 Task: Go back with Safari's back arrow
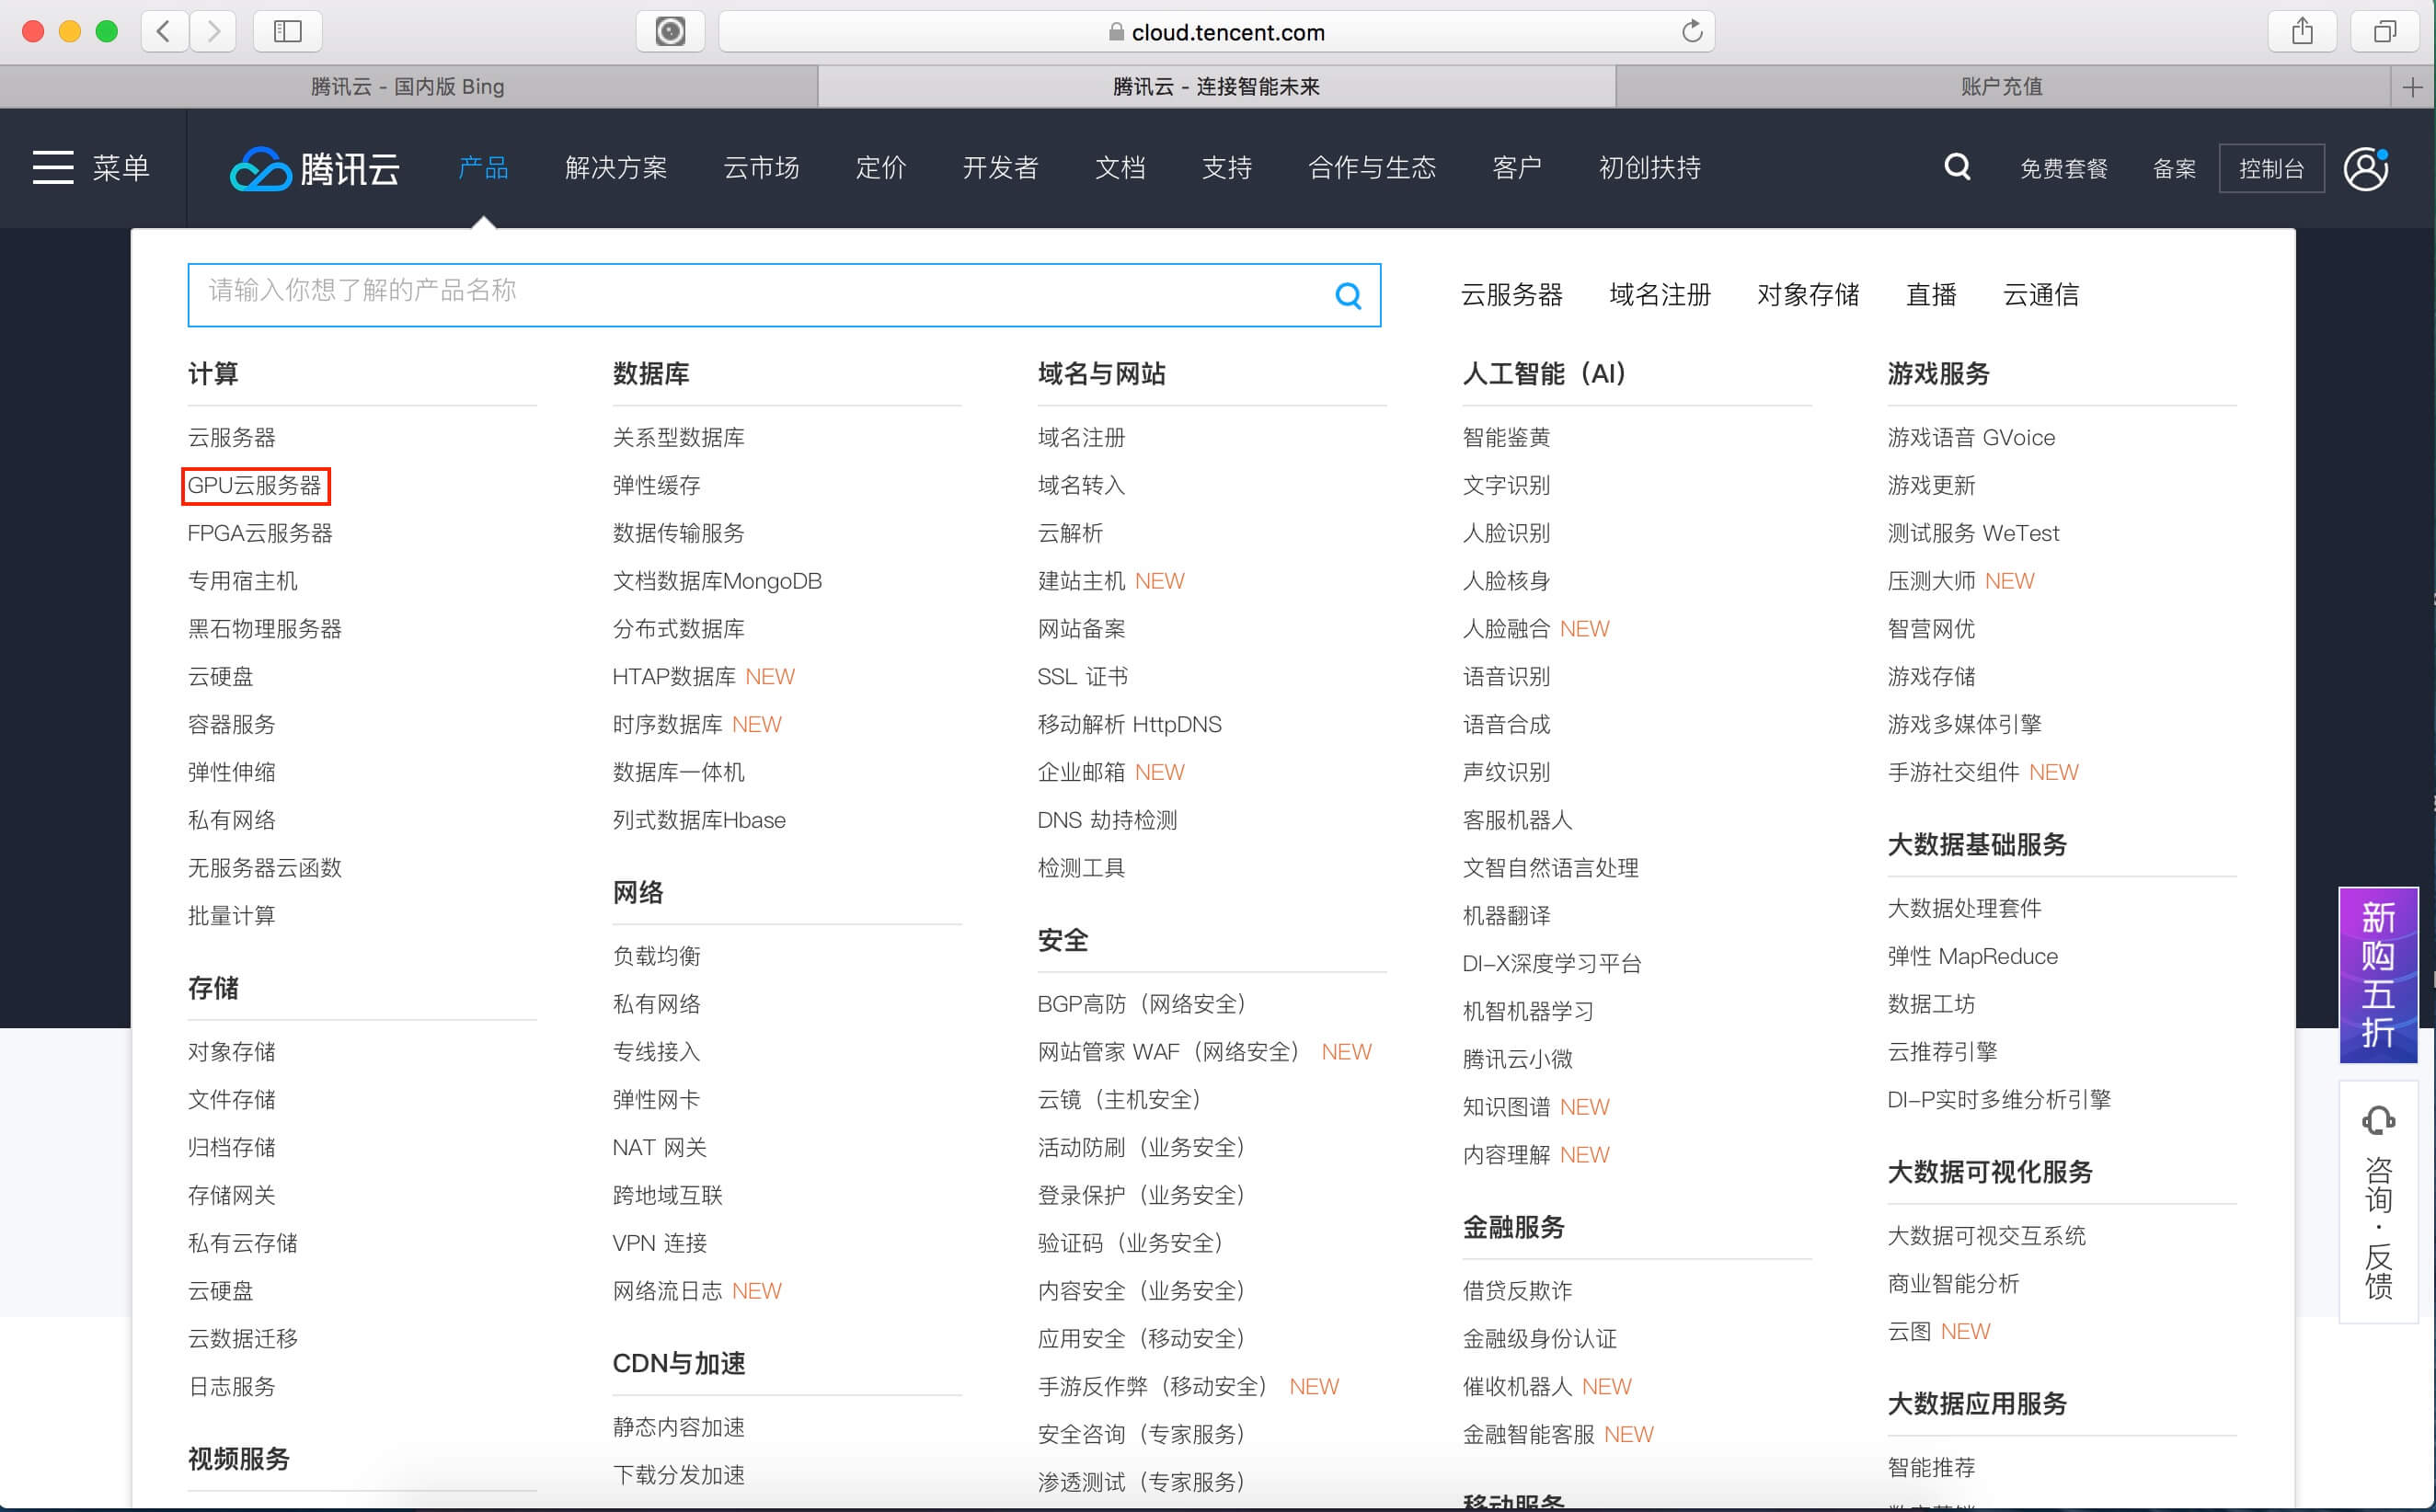tap(165, 32)
